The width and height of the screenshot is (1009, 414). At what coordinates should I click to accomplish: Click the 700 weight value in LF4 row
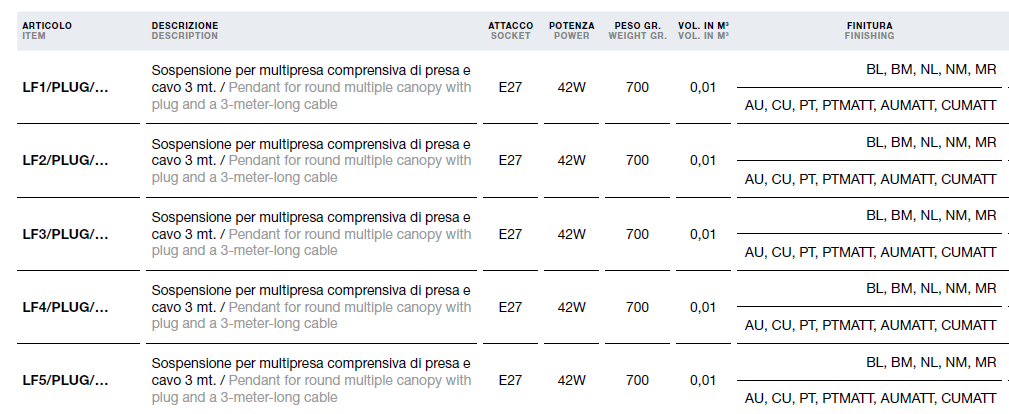pos(637,307)
